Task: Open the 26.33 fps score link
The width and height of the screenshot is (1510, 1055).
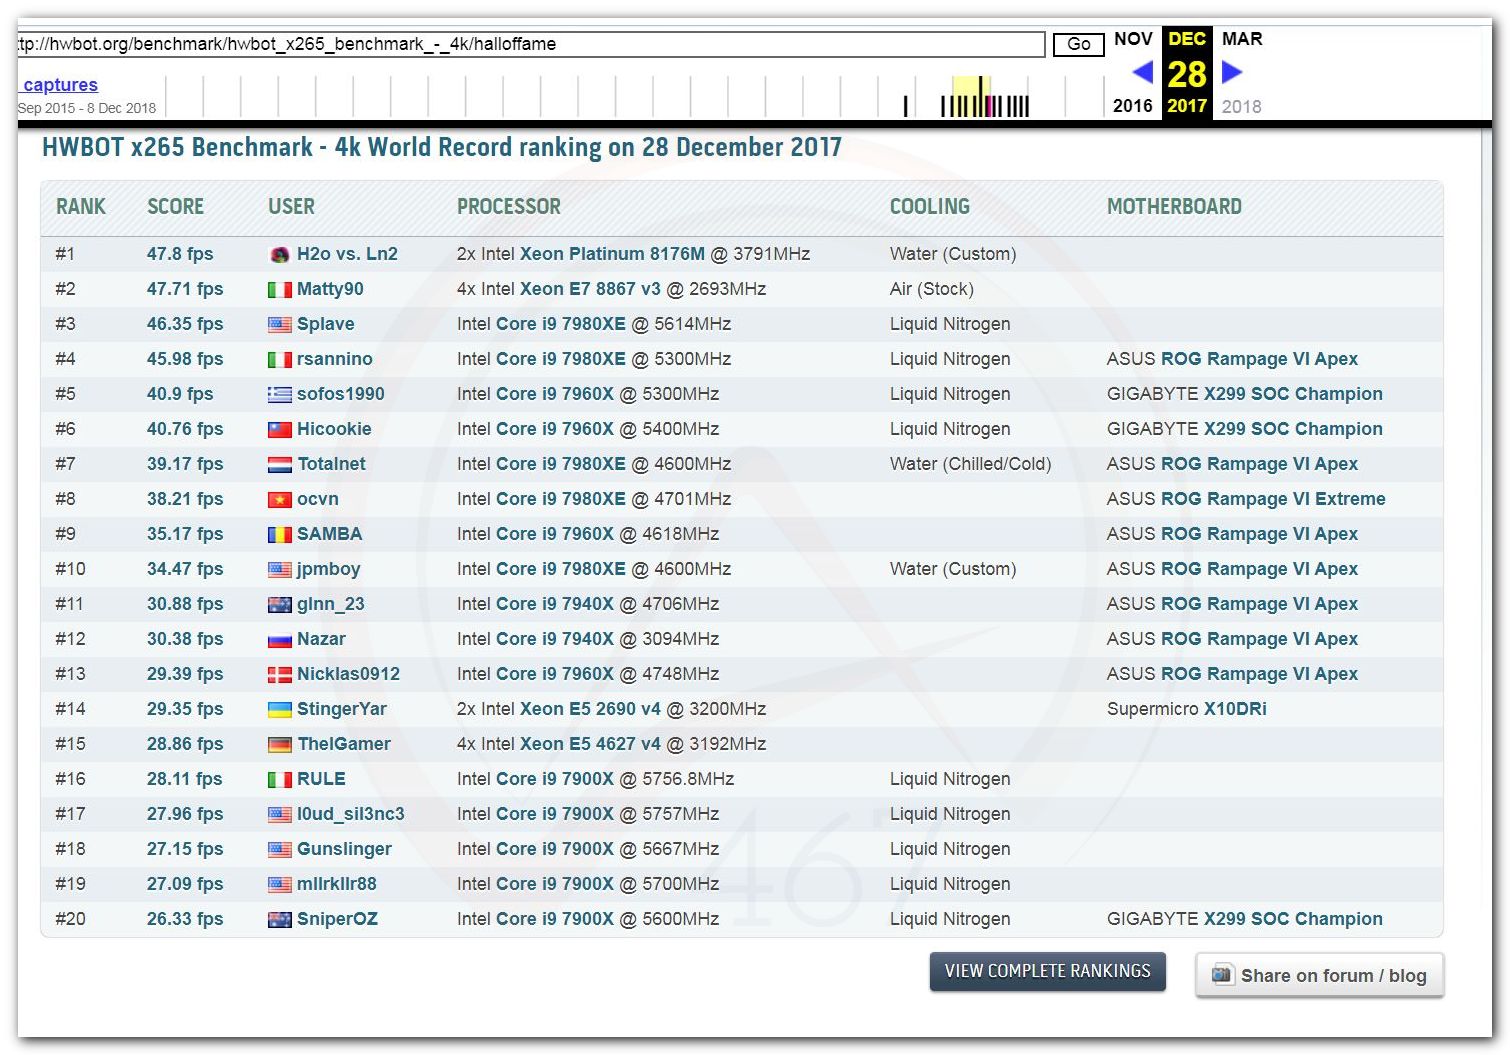Action: 185,919
